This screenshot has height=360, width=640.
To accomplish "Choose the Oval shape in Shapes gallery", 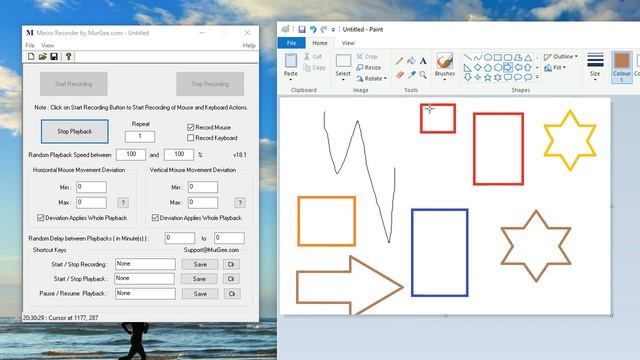I will (488, 58).
